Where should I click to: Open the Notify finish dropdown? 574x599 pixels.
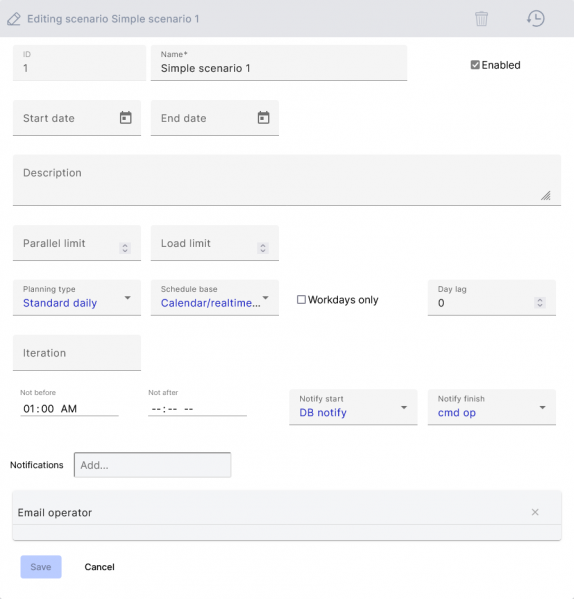pos(492,407)
